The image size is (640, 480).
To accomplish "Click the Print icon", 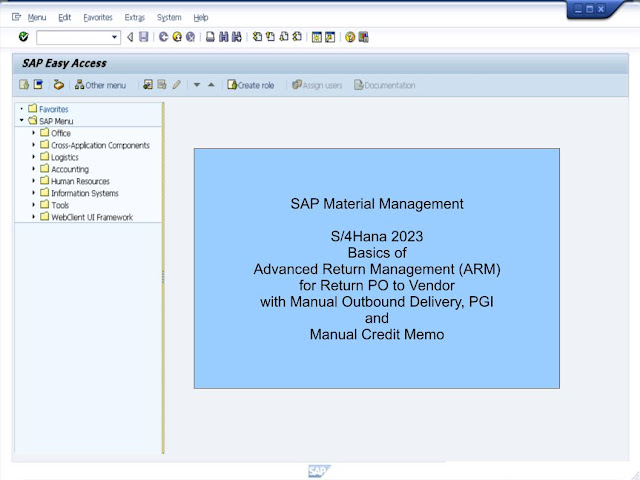I will pyautogui.click(x=210, y=37).
